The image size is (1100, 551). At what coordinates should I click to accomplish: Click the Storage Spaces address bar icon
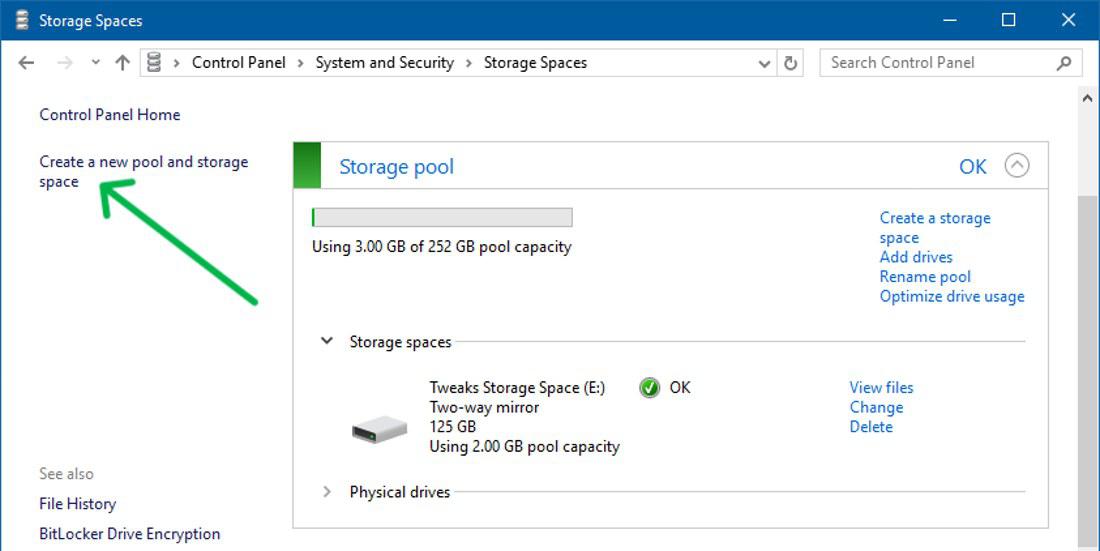point(154,63)
